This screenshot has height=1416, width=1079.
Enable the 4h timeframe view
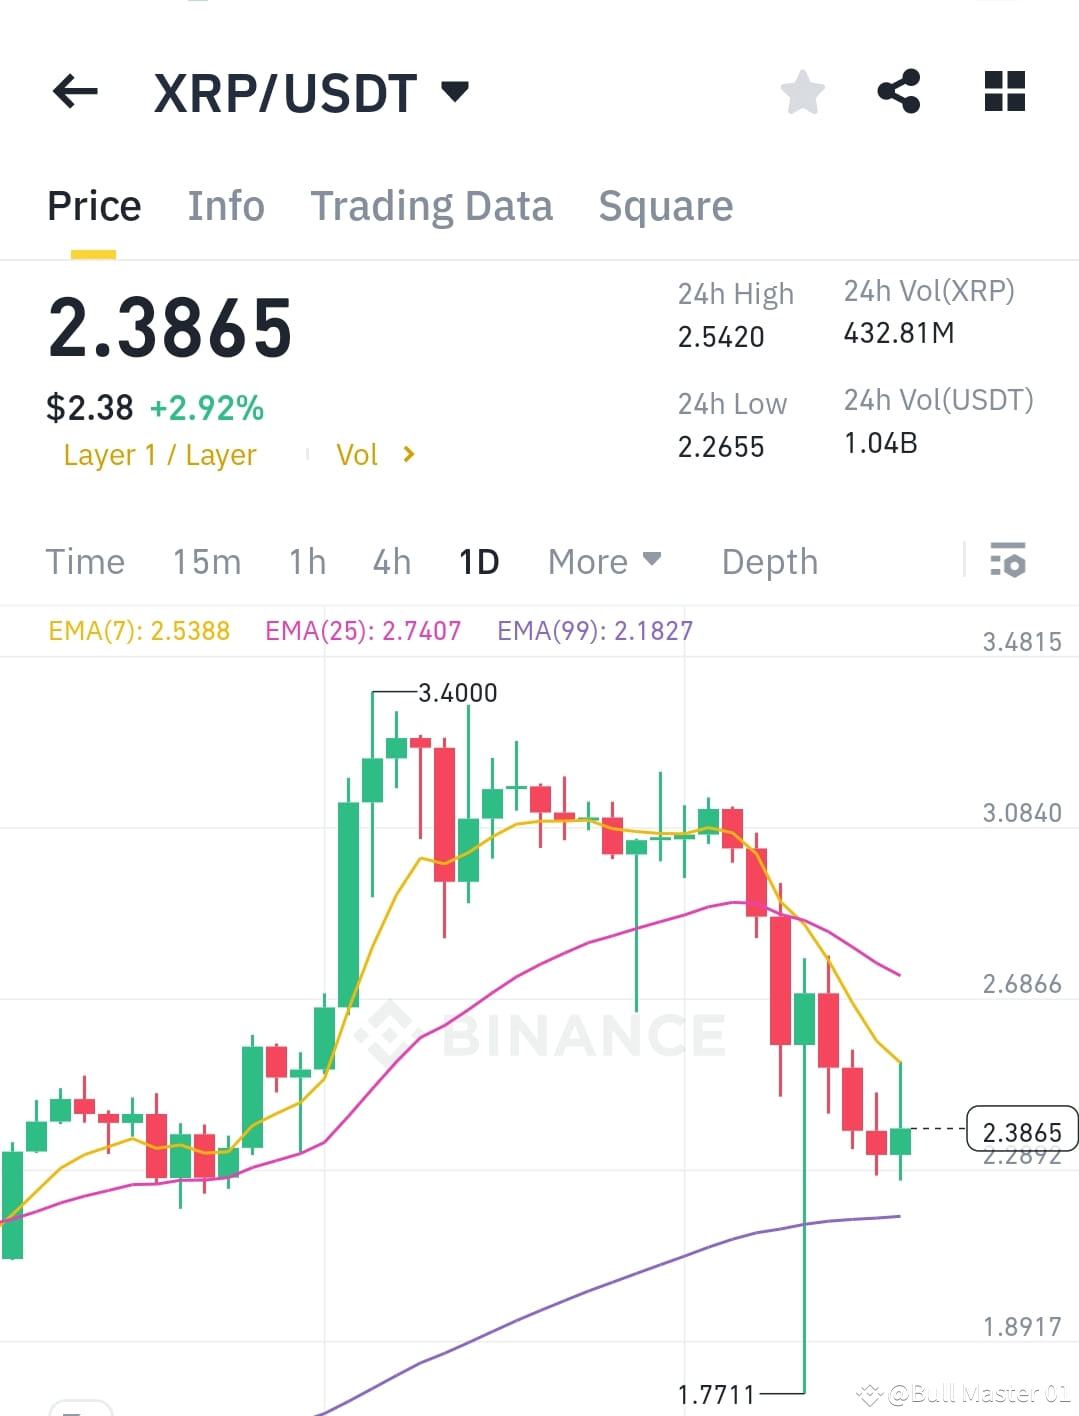pyautogui.click(x=391, y=562)
